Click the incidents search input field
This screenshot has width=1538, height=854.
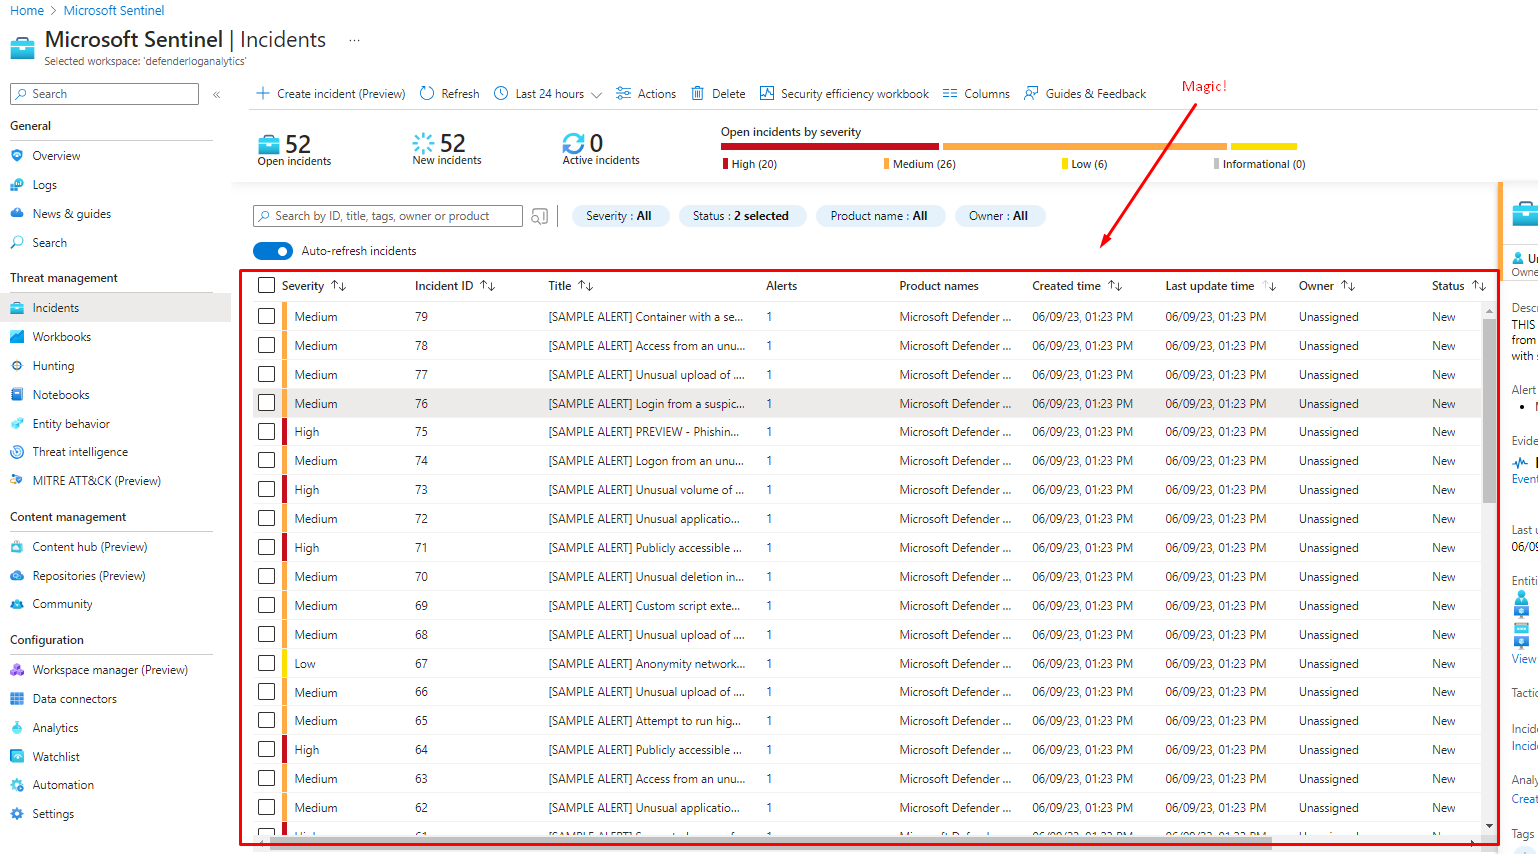click(x=388, y=216)
